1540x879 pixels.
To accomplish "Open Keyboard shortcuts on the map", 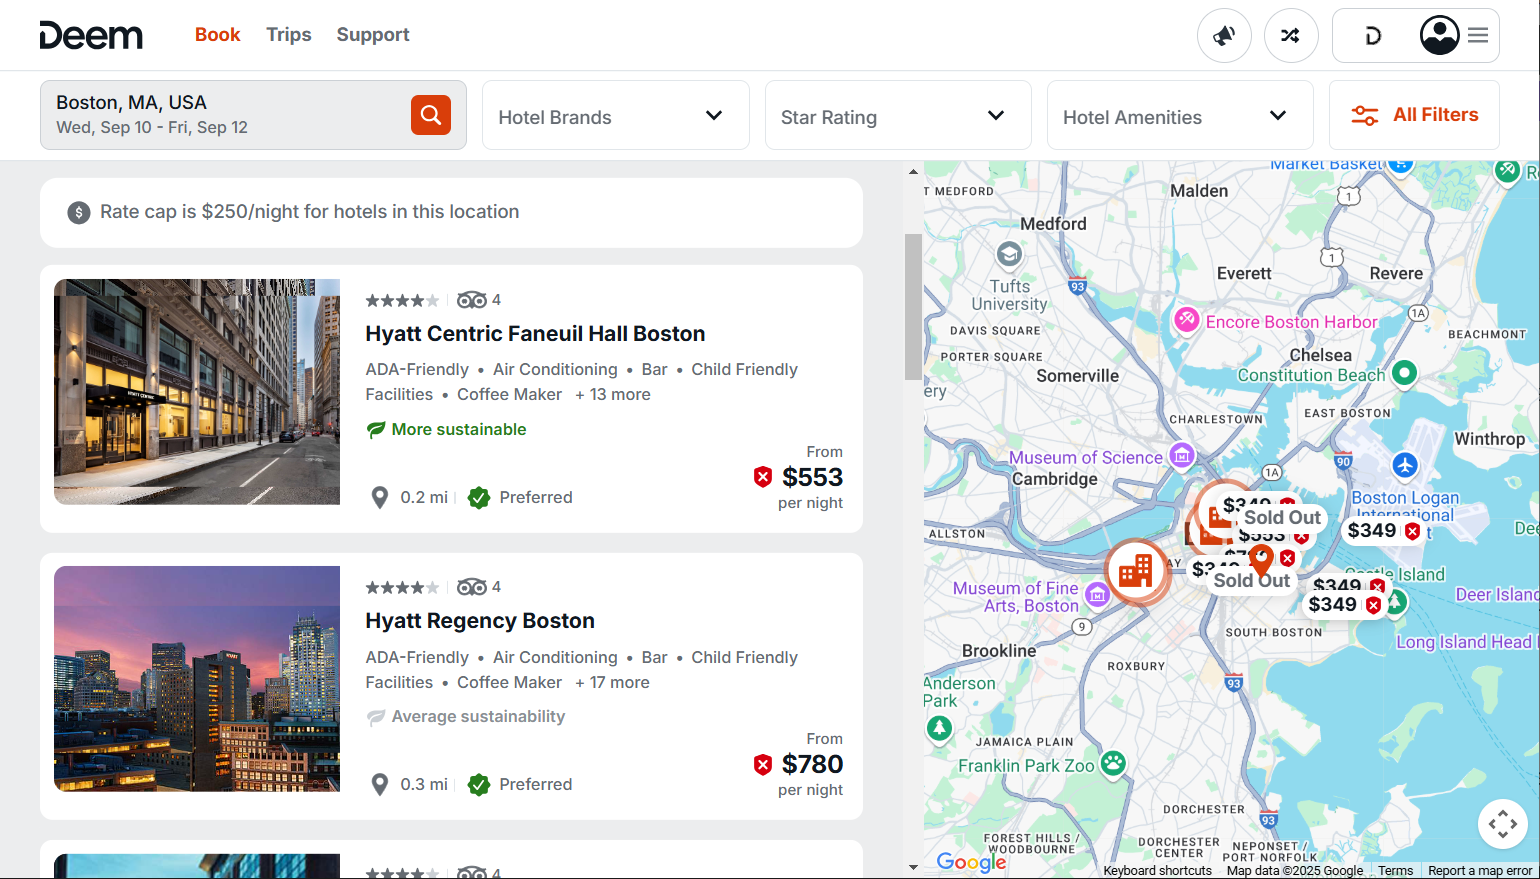I will (x=1157, y=871).
